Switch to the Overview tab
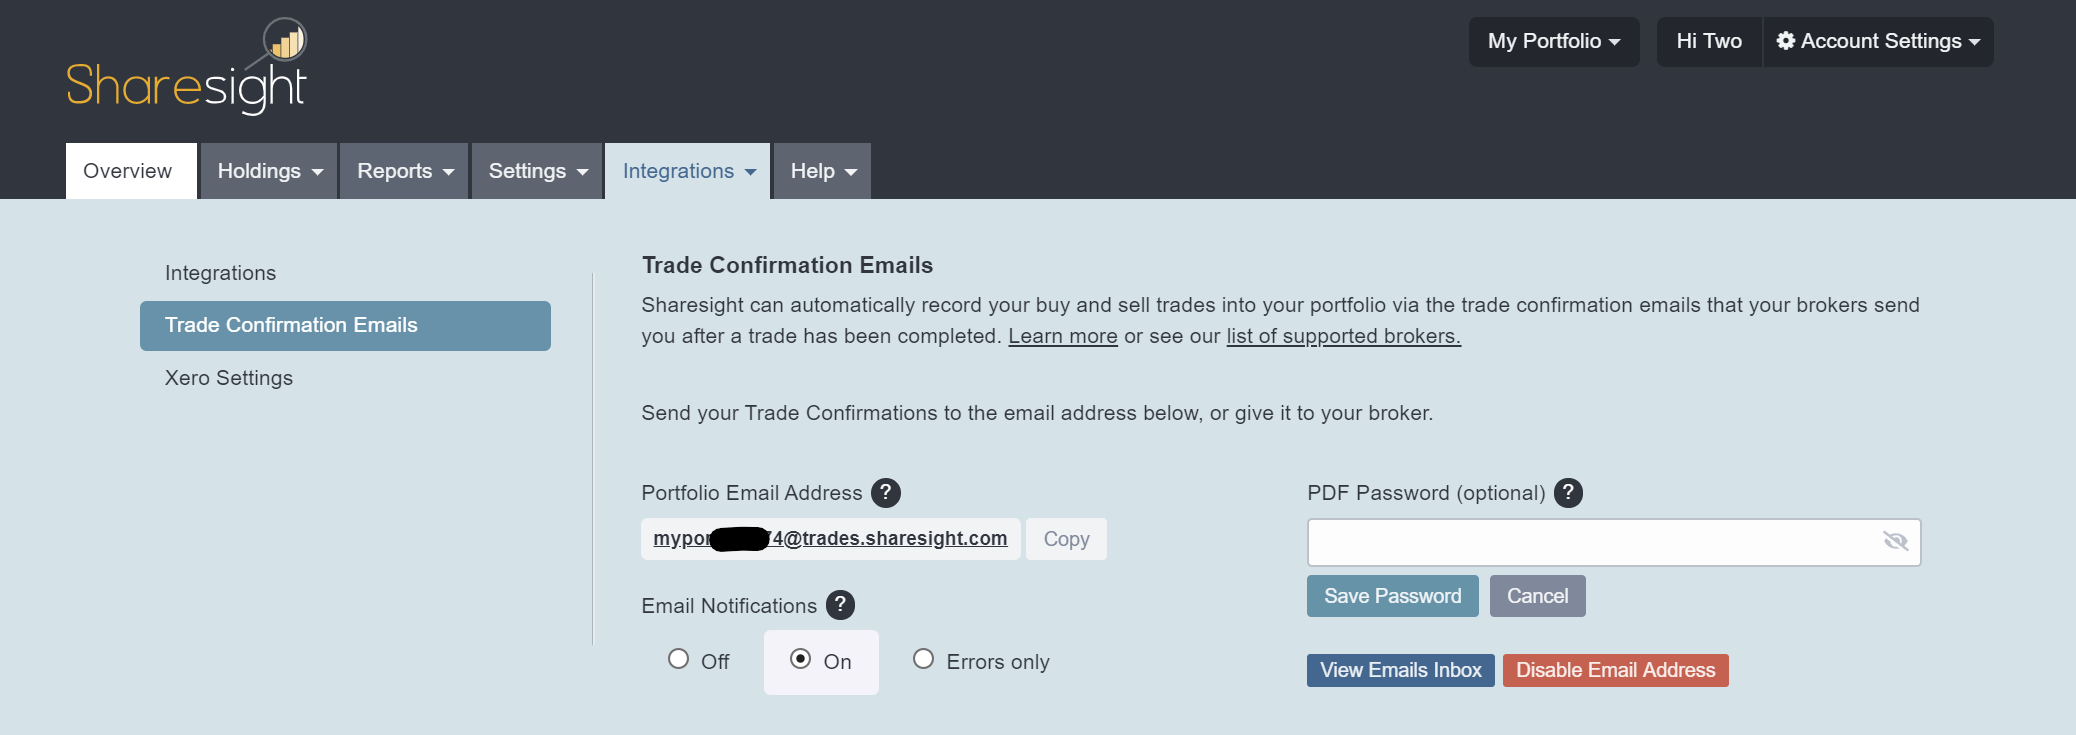2076x735 pixels. 129,170
